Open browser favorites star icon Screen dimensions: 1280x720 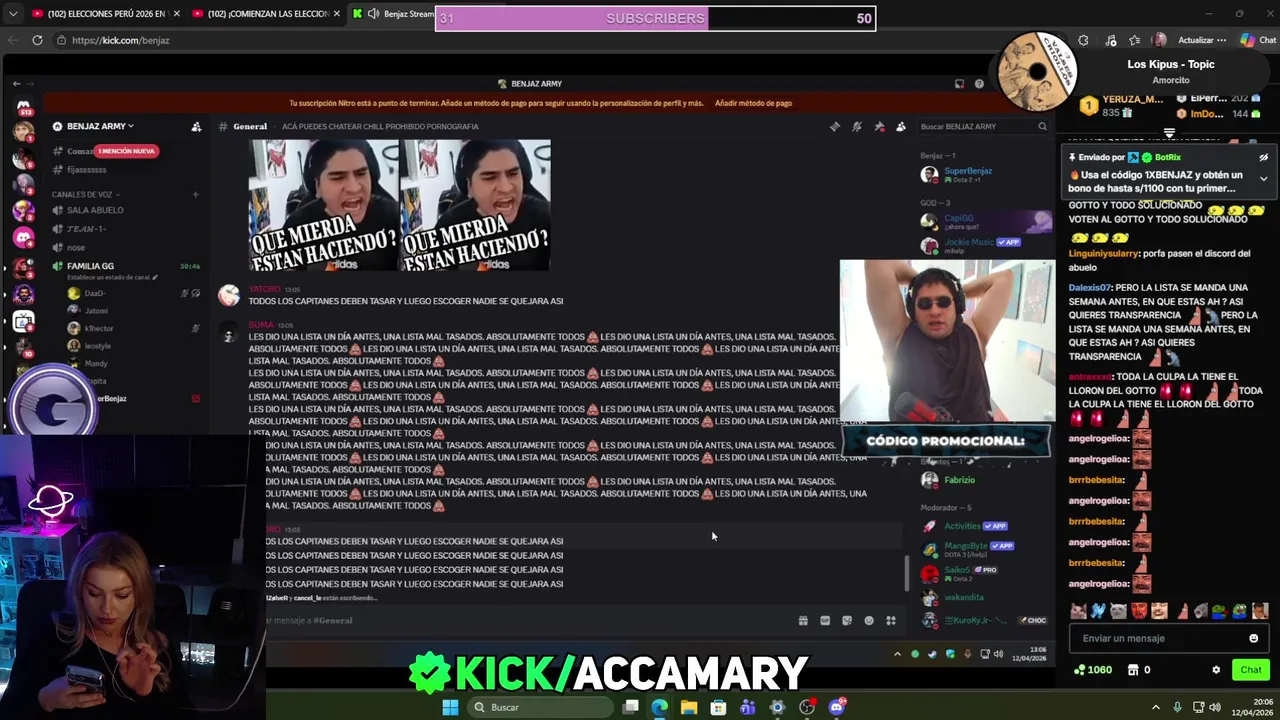tap(1135, 40)
